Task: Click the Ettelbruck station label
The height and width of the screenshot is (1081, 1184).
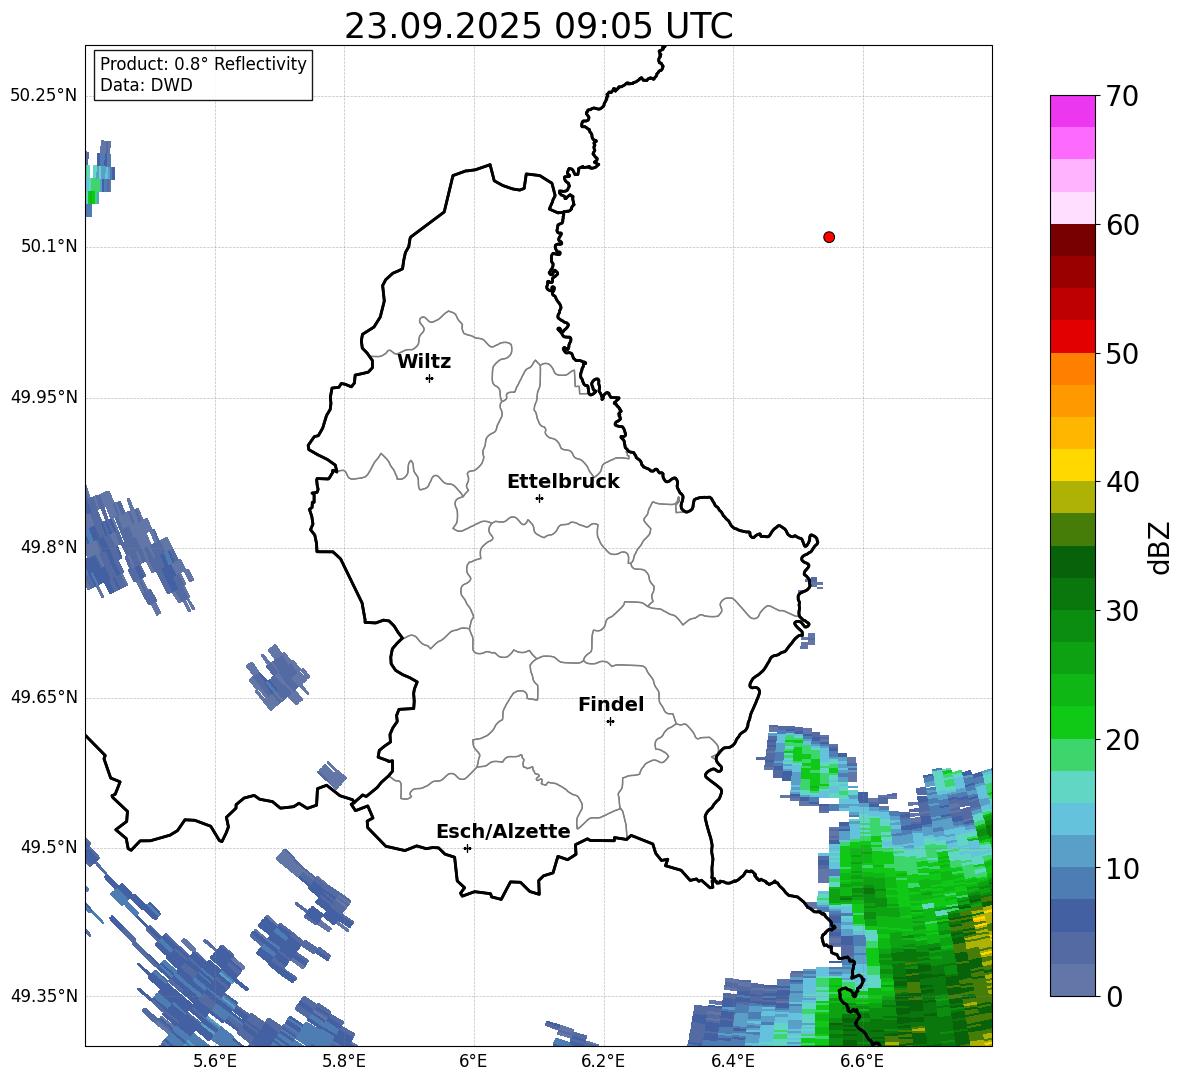Action: coord(563,482)
